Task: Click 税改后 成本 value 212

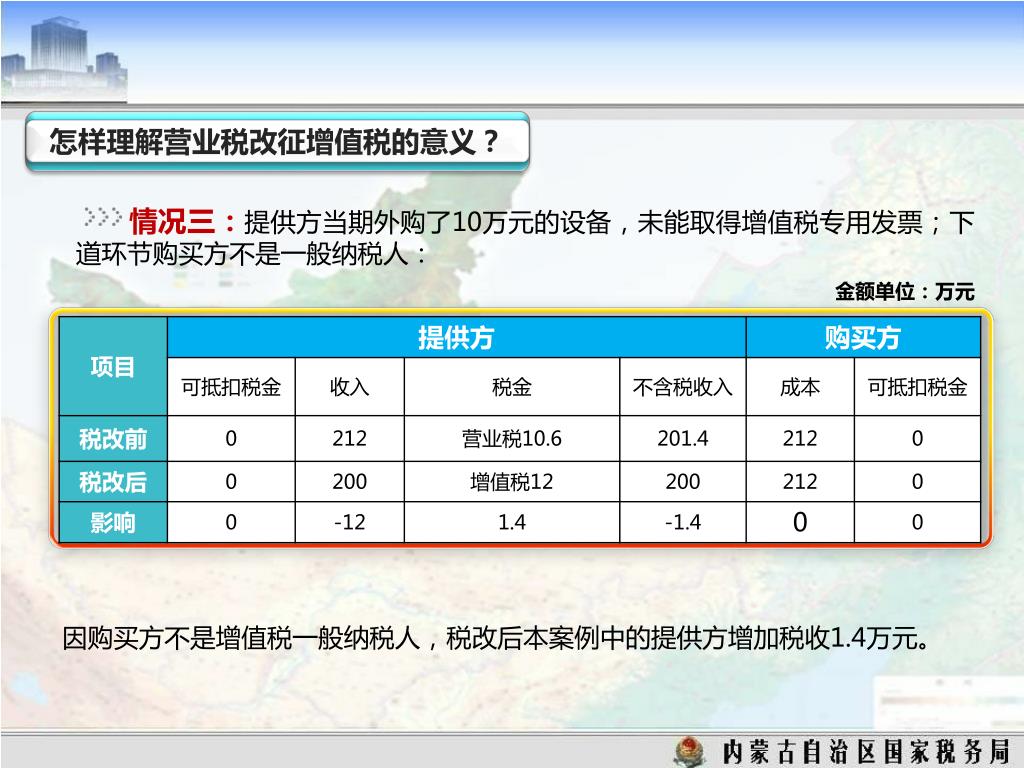Action: (800, 482)
